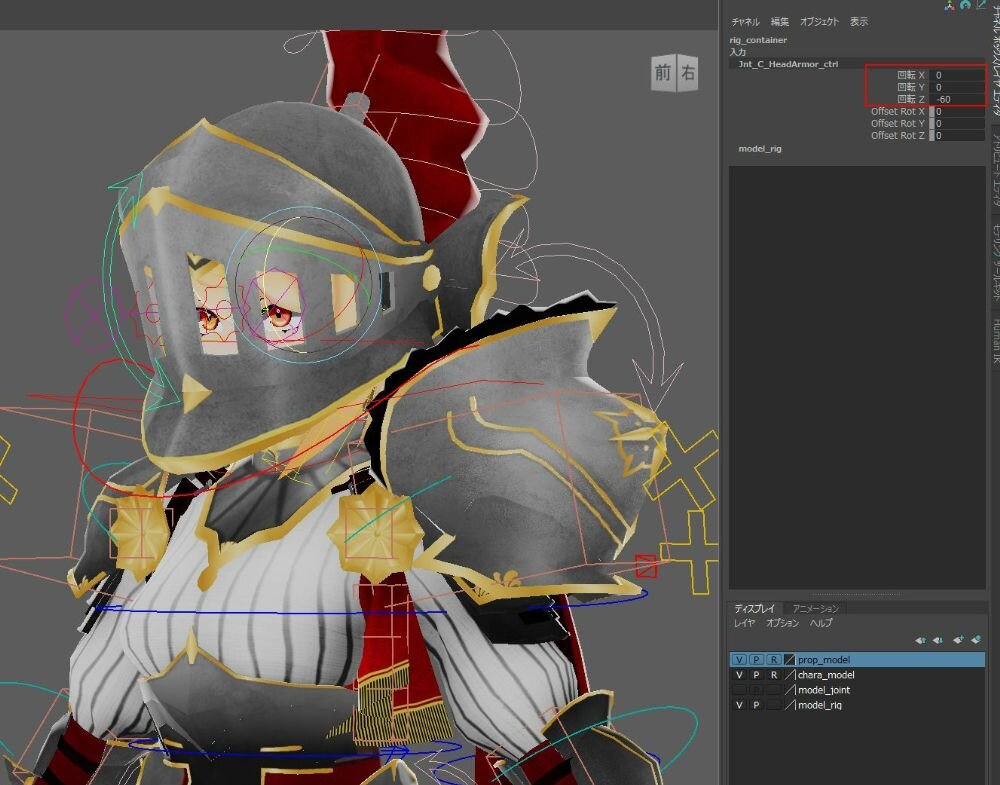Click the 右 face of view cube
This screenshot has width=1000, height=785.
coord(688,73)
